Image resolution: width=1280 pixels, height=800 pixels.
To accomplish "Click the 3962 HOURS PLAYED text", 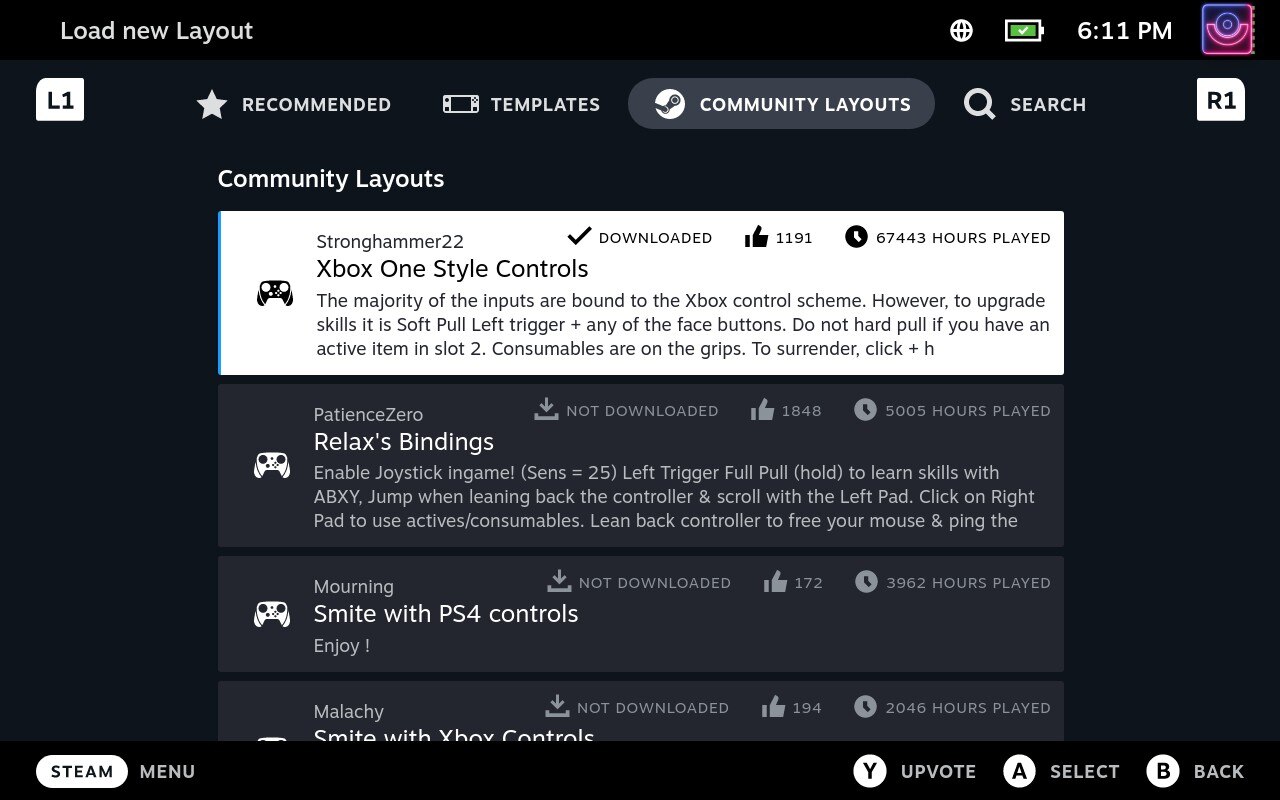I will click(968, 583).
